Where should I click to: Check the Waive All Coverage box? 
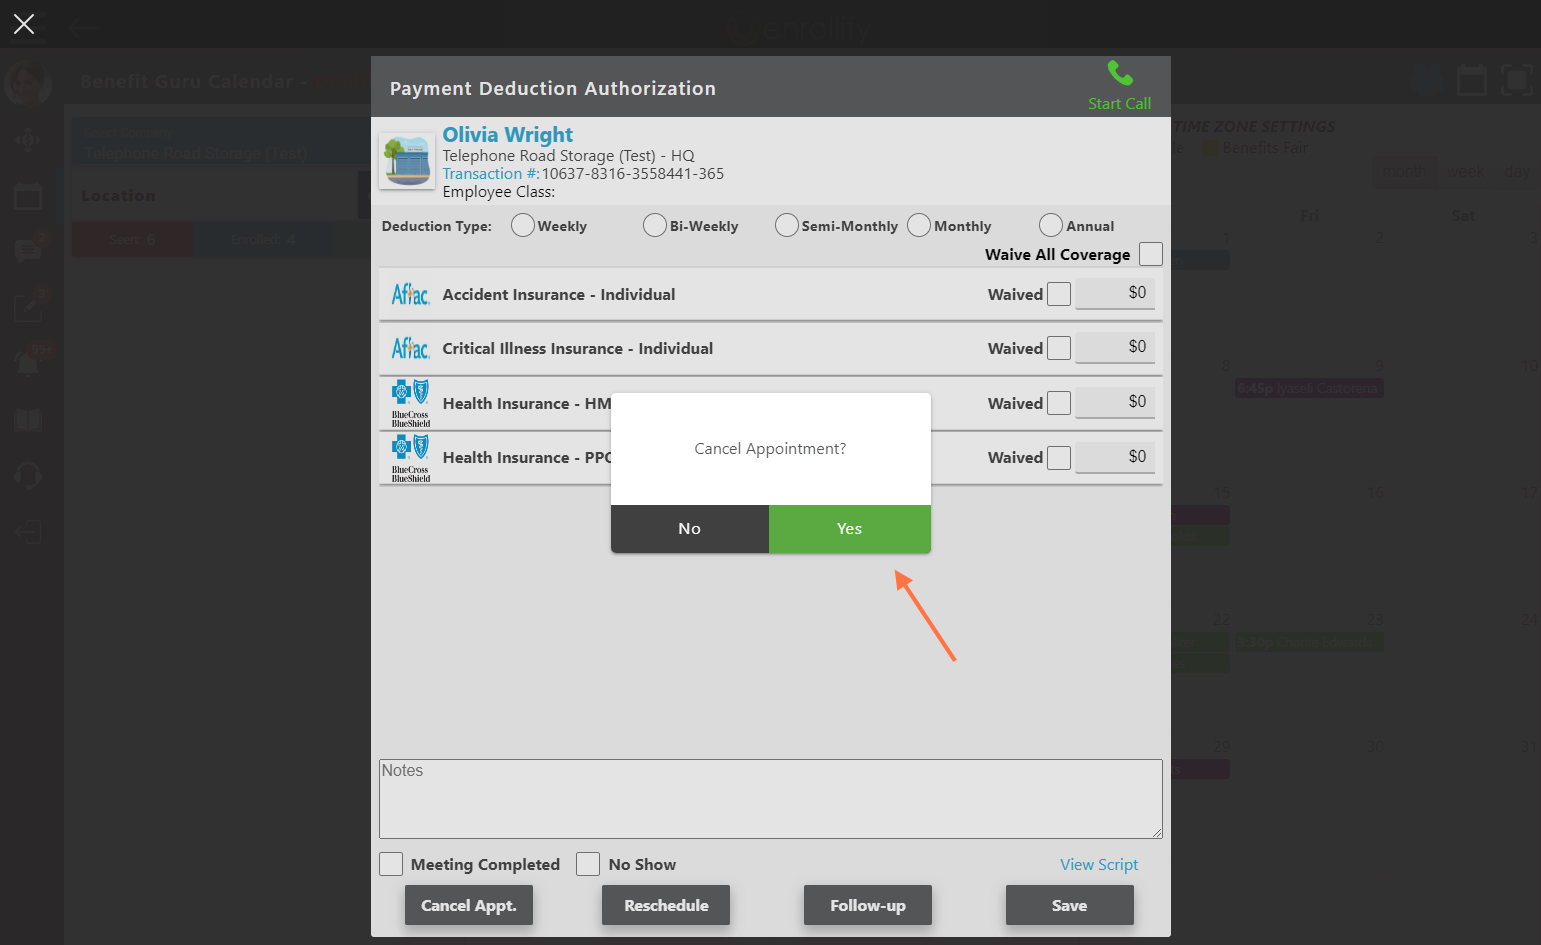(1151, 254)
